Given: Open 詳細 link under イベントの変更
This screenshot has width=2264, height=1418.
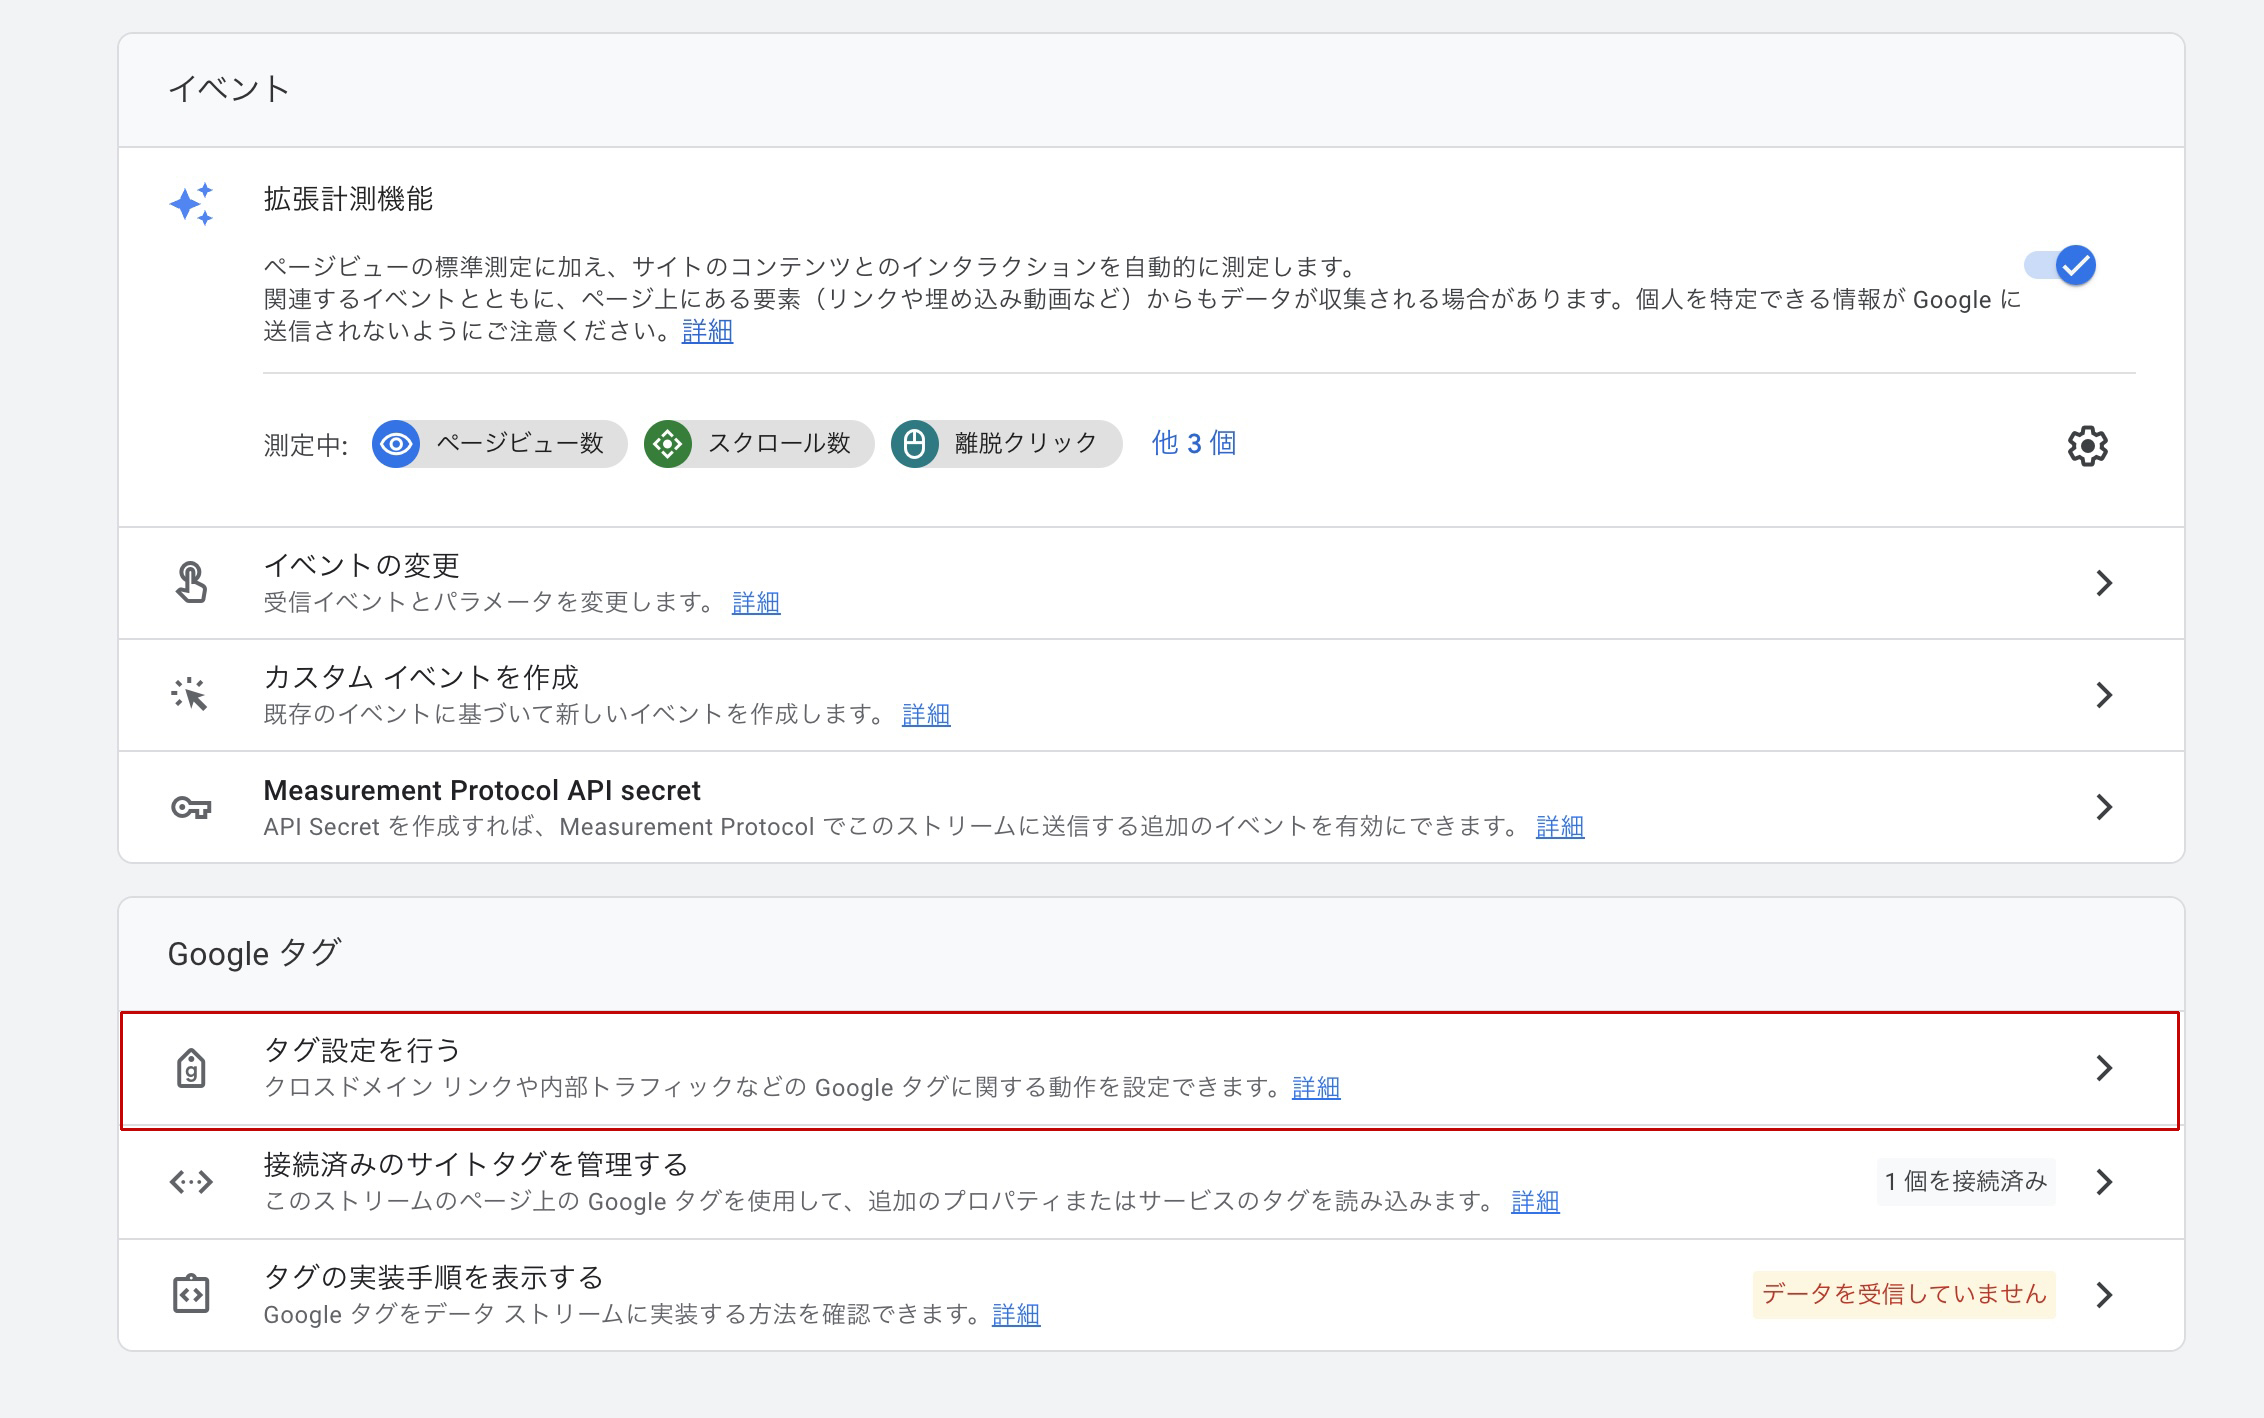Looking at the screenshot, I should pyautogui.click(x=756, y=602).
